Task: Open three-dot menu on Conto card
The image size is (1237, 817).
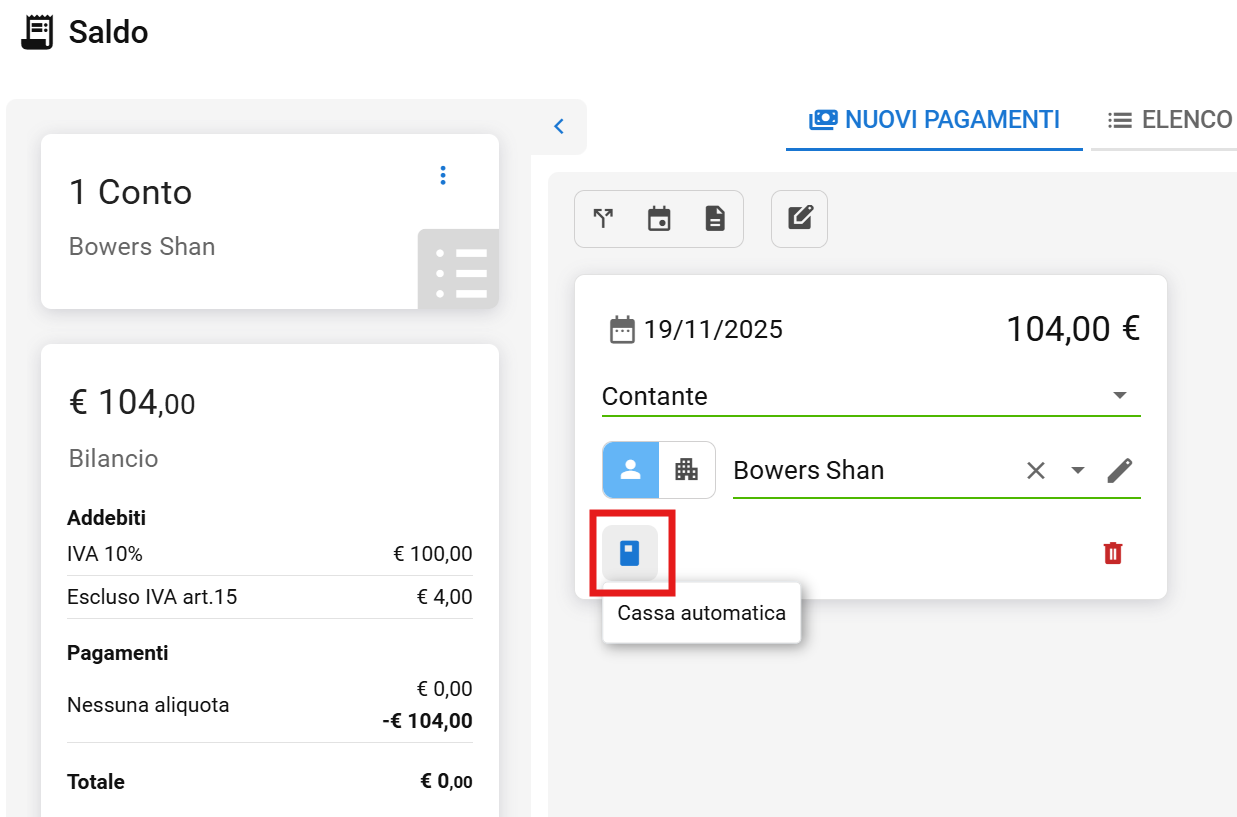Action: click(443, 176)
